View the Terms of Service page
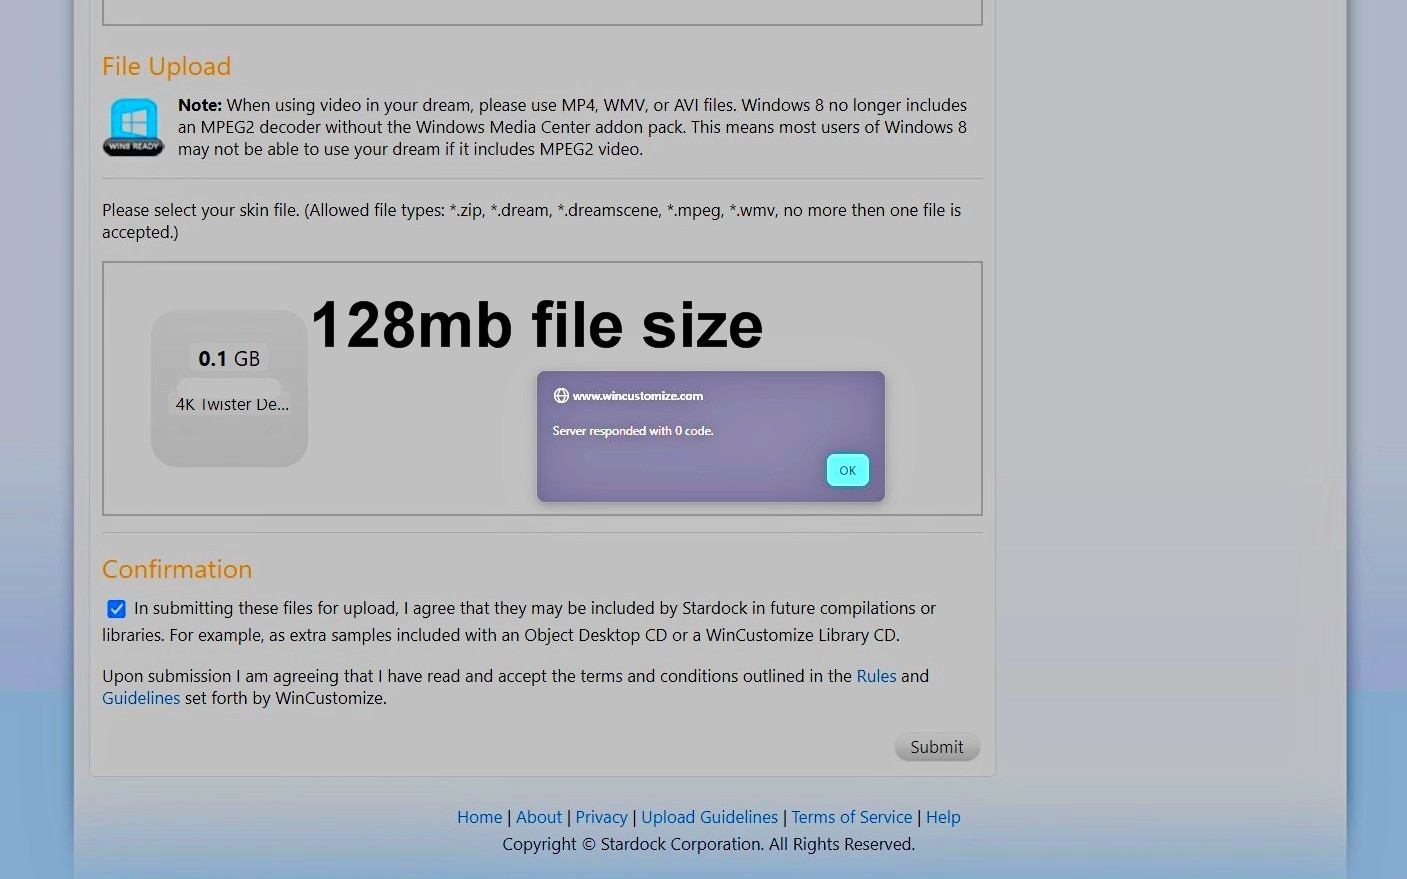Viewport: 1407px width, 879px height. click(851, 817)
